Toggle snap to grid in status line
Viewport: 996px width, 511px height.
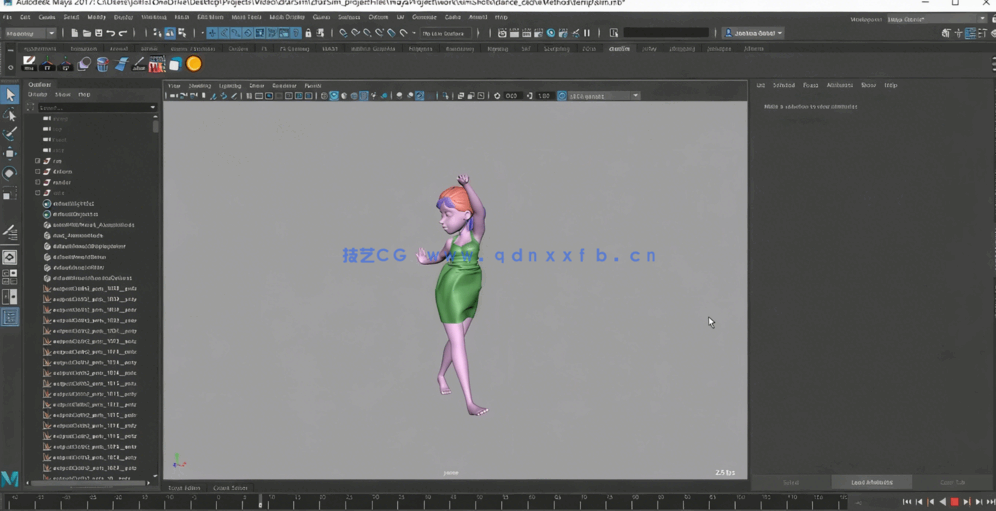pyautogui.click(x=343, y=33)
